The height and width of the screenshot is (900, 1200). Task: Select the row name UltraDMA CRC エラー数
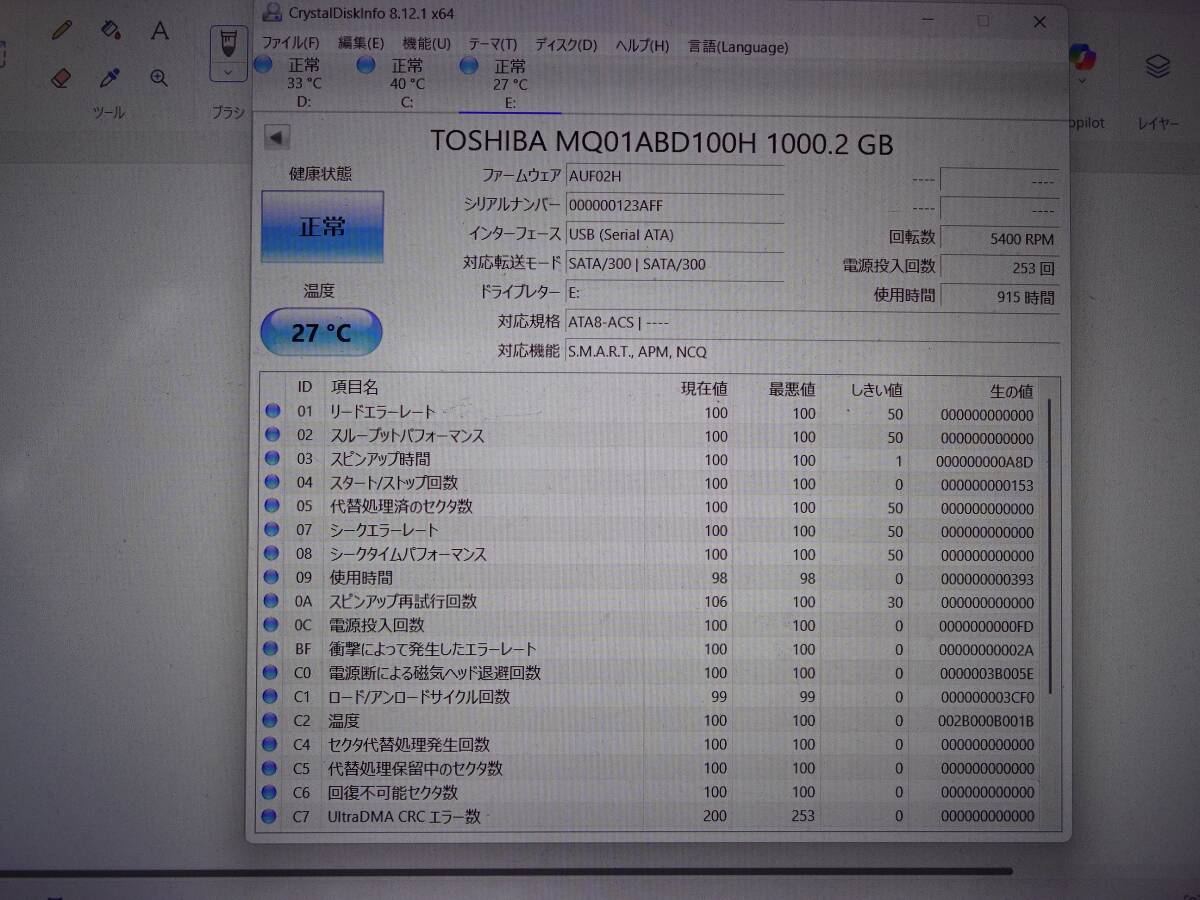tap(404, 816)
